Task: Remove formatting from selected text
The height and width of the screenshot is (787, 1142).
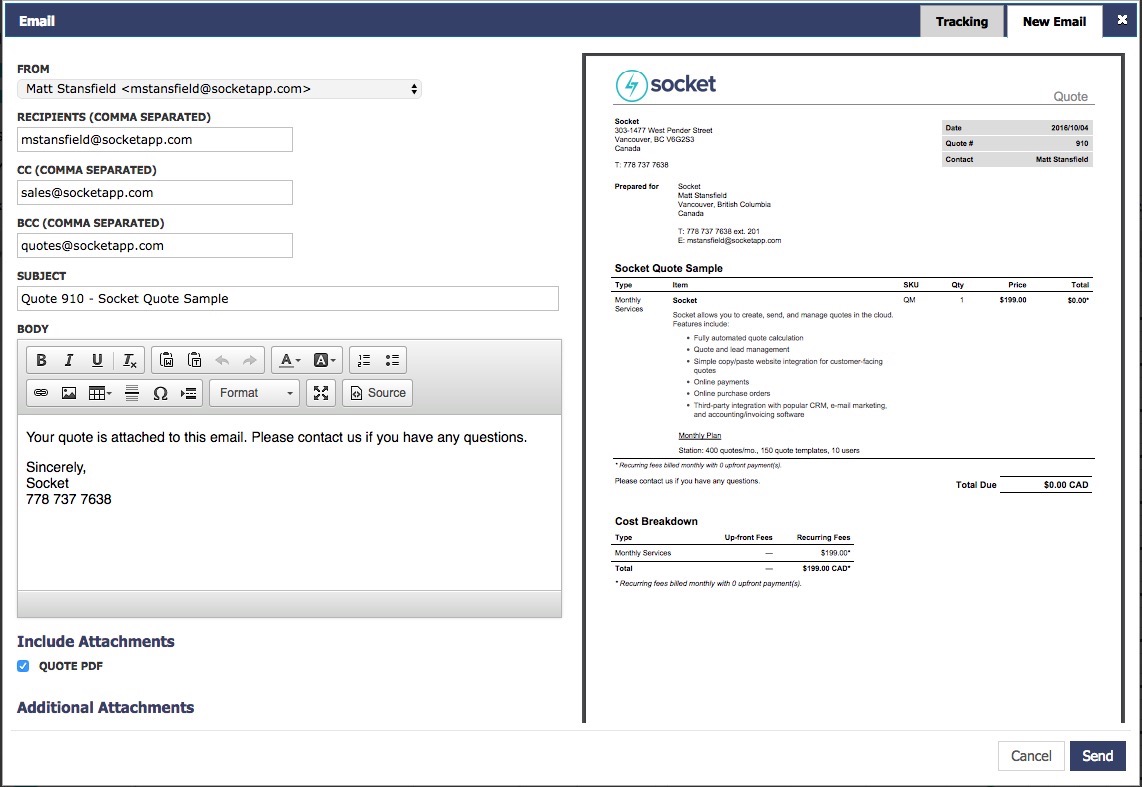Action: (130, 360)
